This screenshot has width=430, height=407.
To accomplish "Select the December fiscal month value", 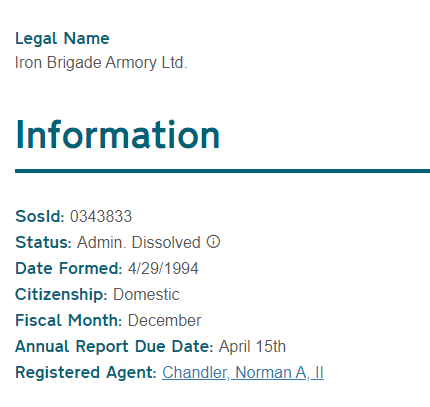I will 165,320.
